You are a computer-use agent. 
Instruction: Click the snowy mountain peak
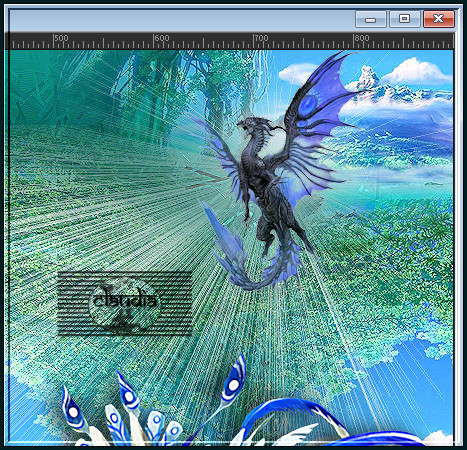point(368,77)
